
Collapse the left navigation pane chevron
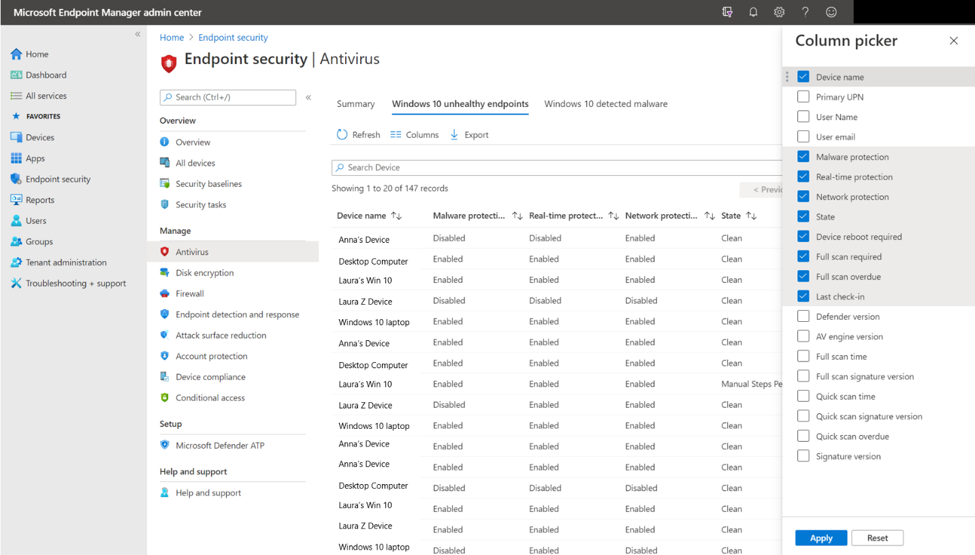(137, 34)
